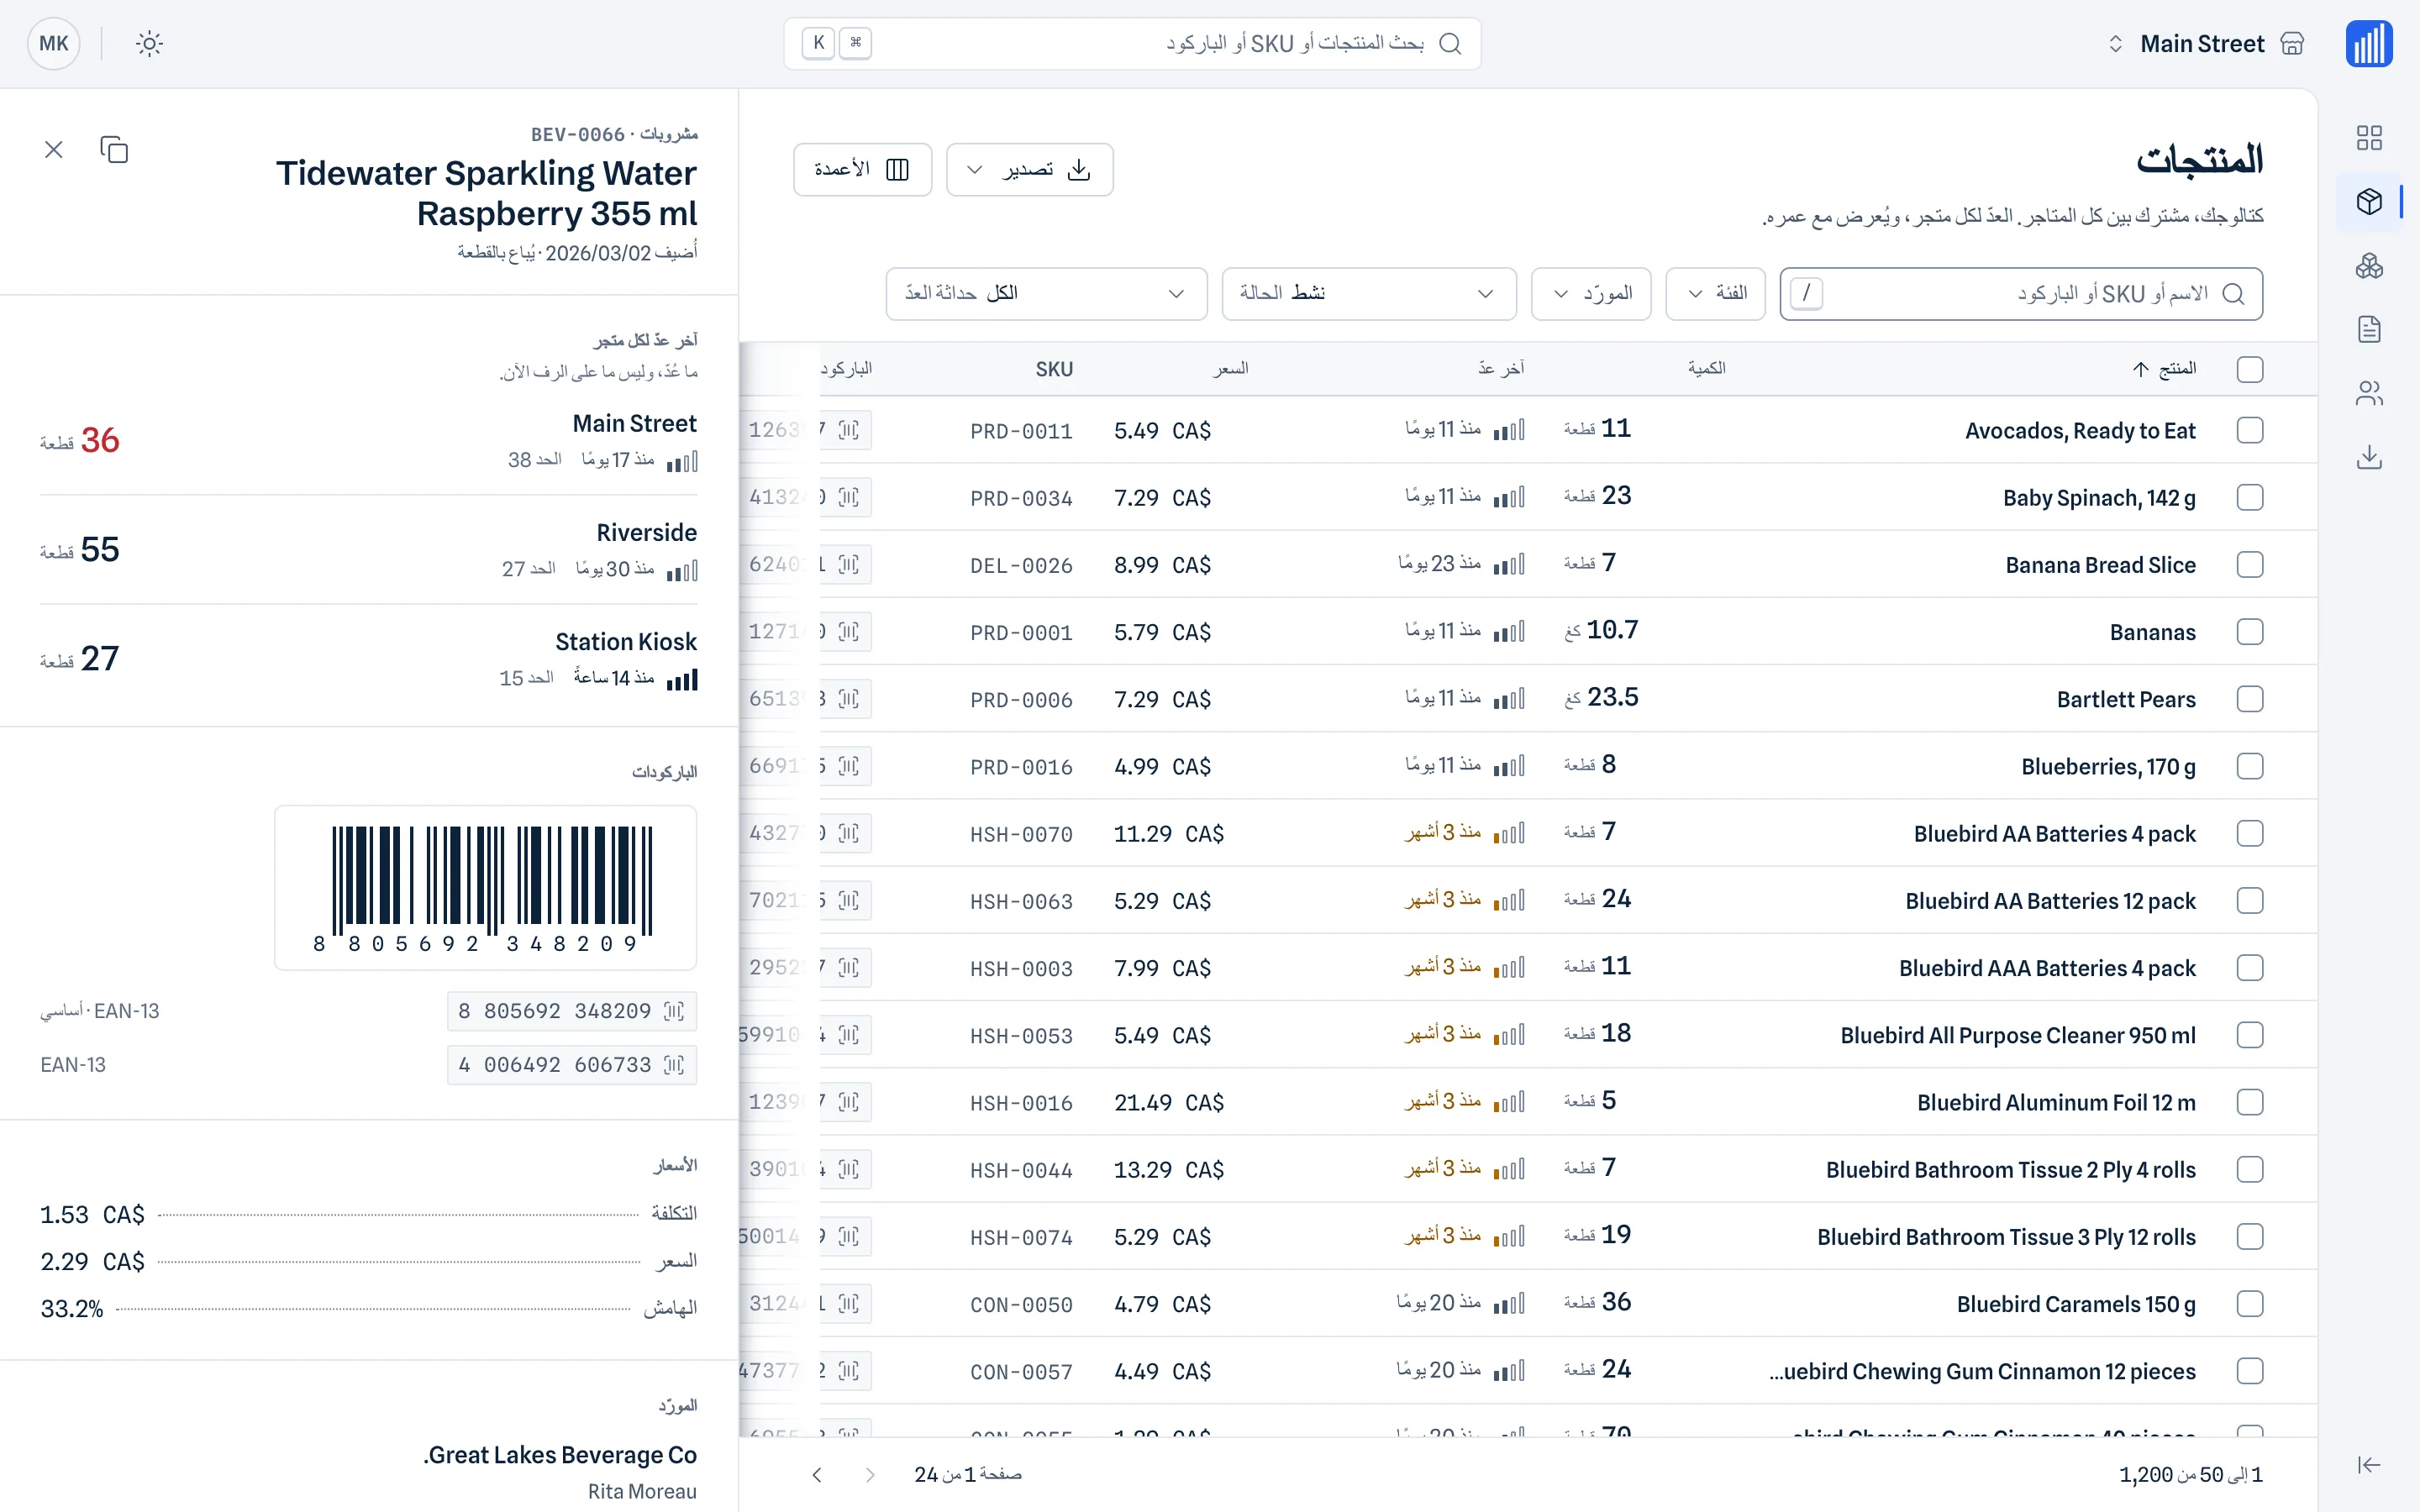Image resolution: width=2420 pixels, height=1512 pixels.
Task: Open the stacked boxes inventory sidebar icon
Action: click(x=2369, y=266)
